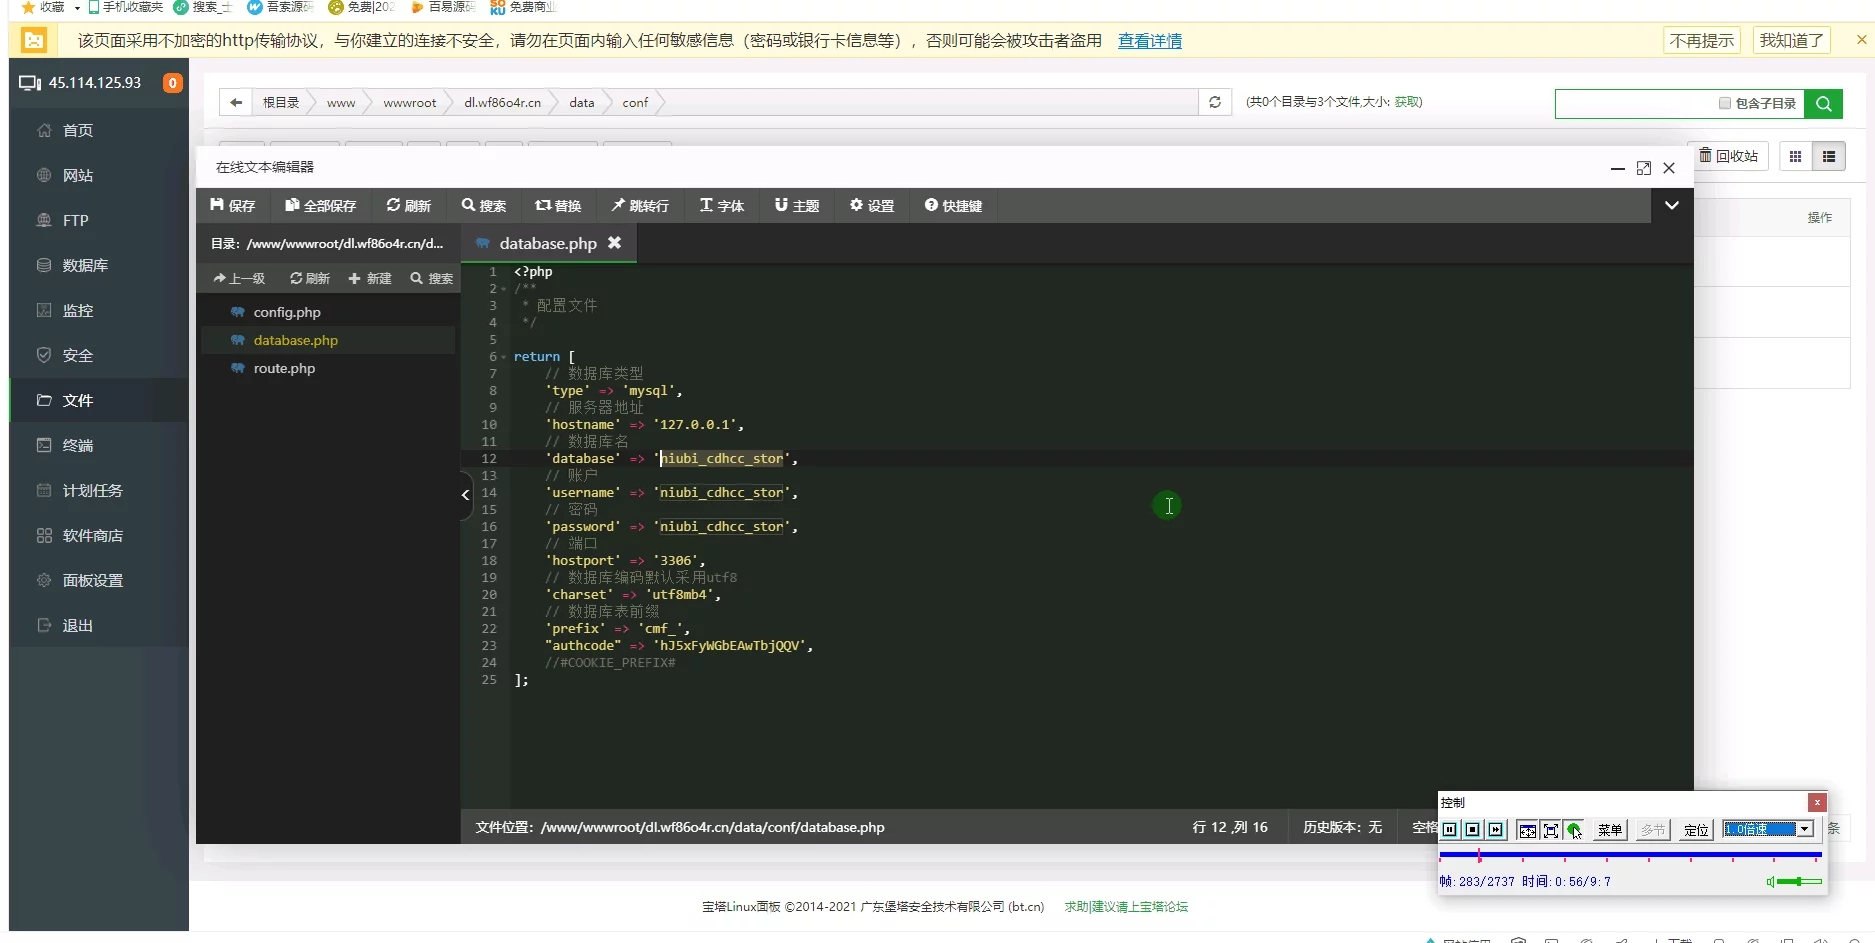Click the speaker mute icon in the 控制 window
Screen dimensions: 1875x943
pyautogui.click(x=1770, y=881)
